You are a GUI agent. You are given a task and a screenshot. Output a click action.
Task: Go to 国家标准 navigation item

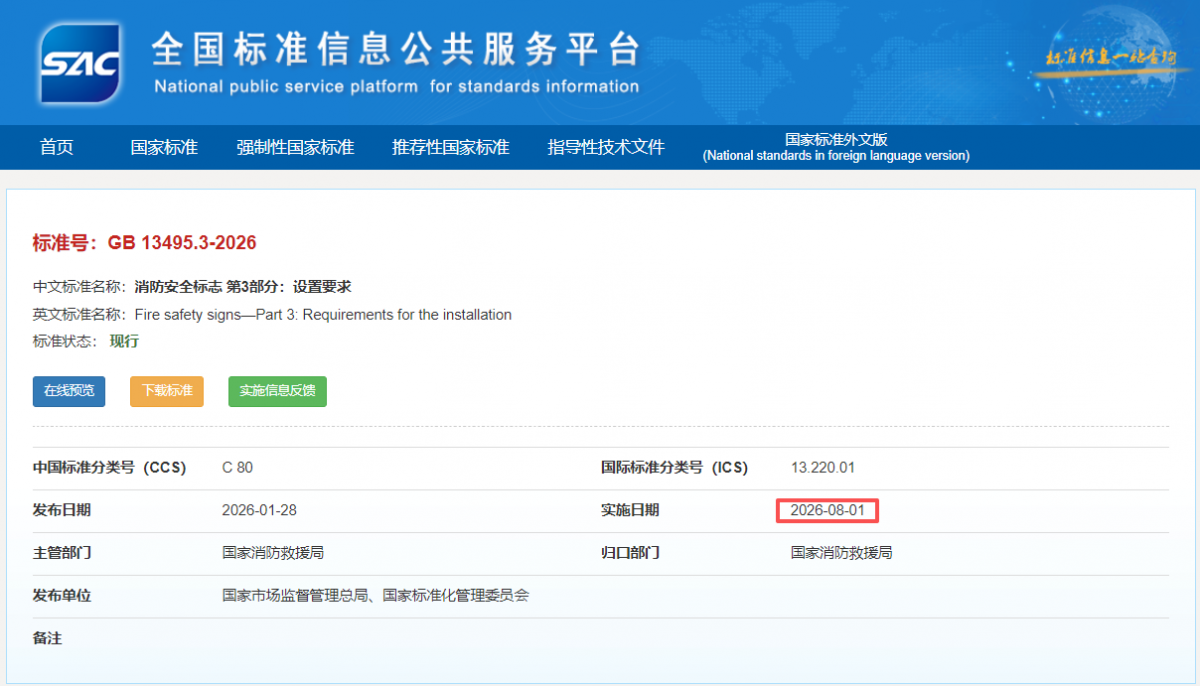click(x=164, y=147)
